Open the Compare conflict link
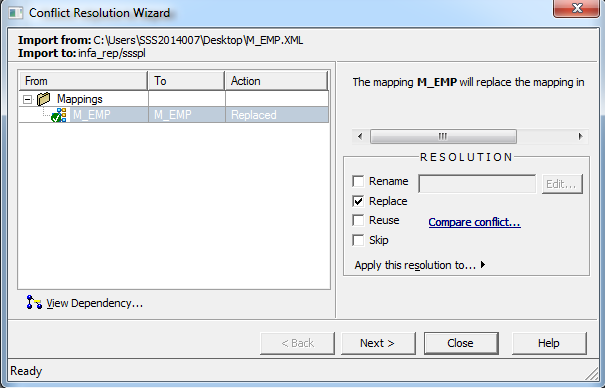This screenshot has height=388, width=605. (474, 222)
